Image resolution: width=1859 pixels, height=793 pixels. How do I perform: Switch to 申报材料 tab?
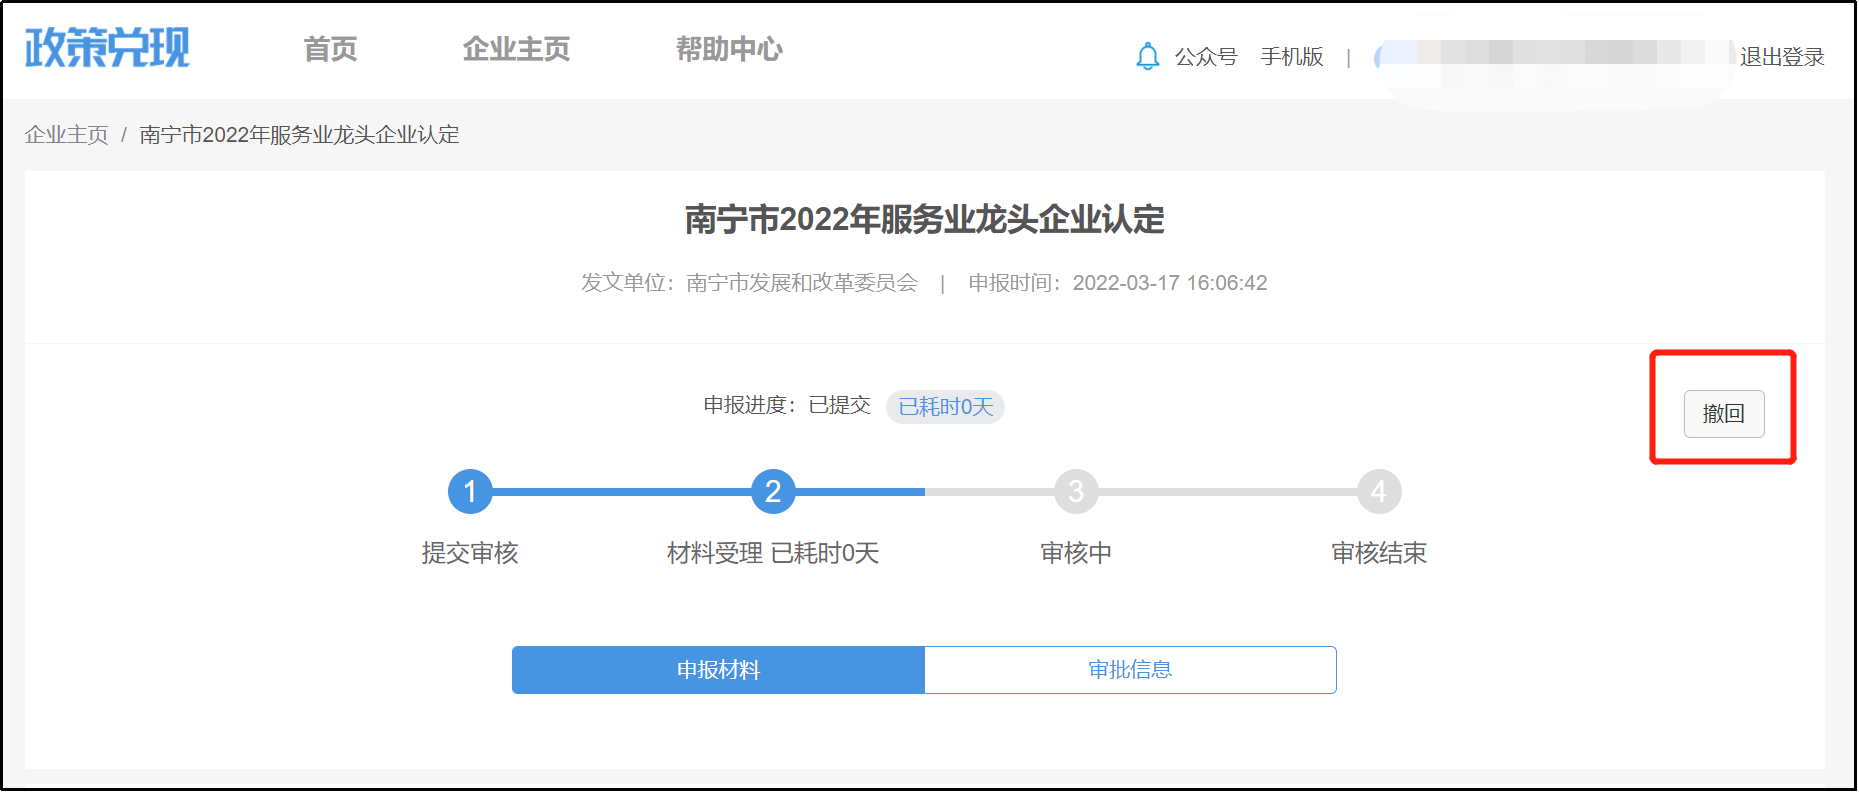point(718,670)
